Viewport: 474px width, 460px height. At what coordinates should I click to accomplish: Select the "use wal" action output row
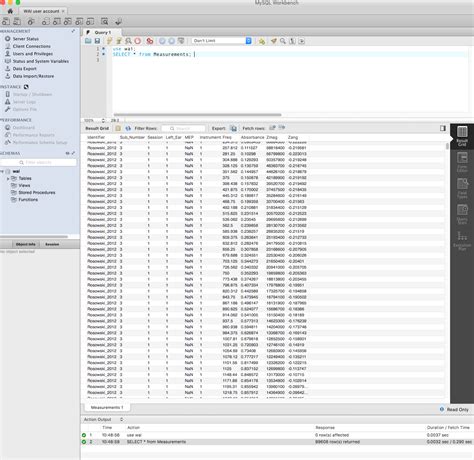pos(277,435)
